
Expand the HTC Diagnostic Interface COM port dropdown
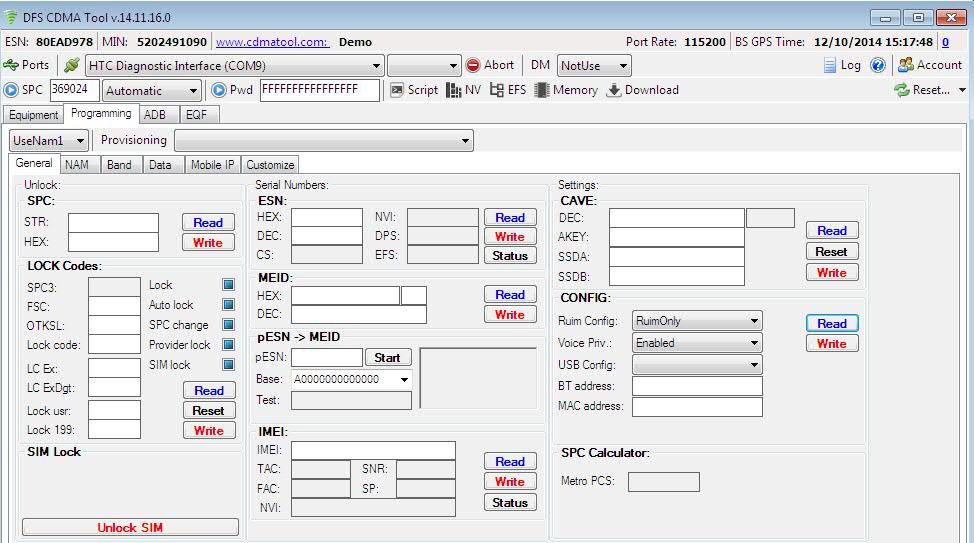coord(376,66)
